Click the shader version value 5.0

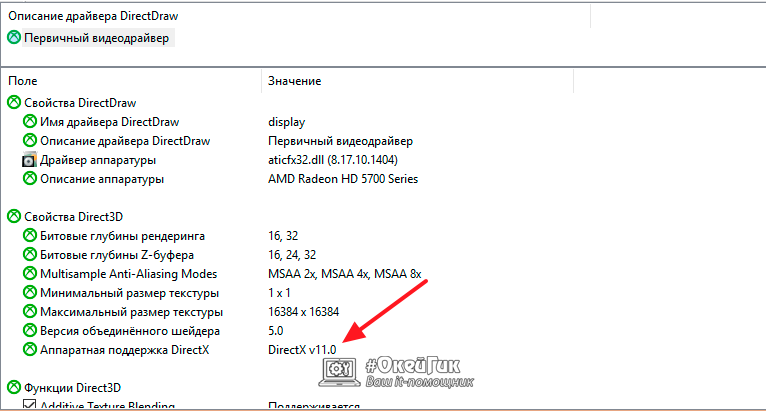(276, 331)
